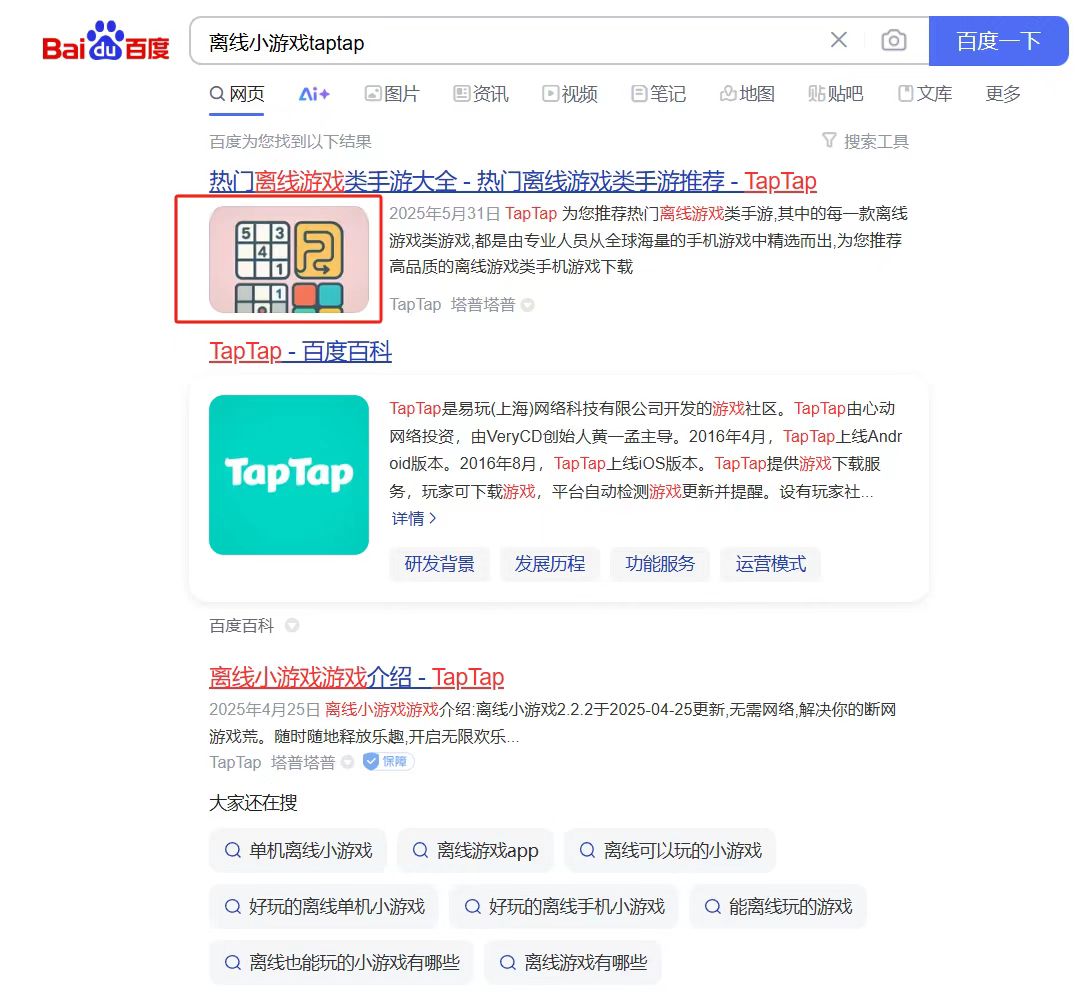Viewport: 1082px width, 1003px height.
Task: Open 热门离线游戏类手游大全 TapTap result
Action: pyautogui.click(x=513, y=181)
